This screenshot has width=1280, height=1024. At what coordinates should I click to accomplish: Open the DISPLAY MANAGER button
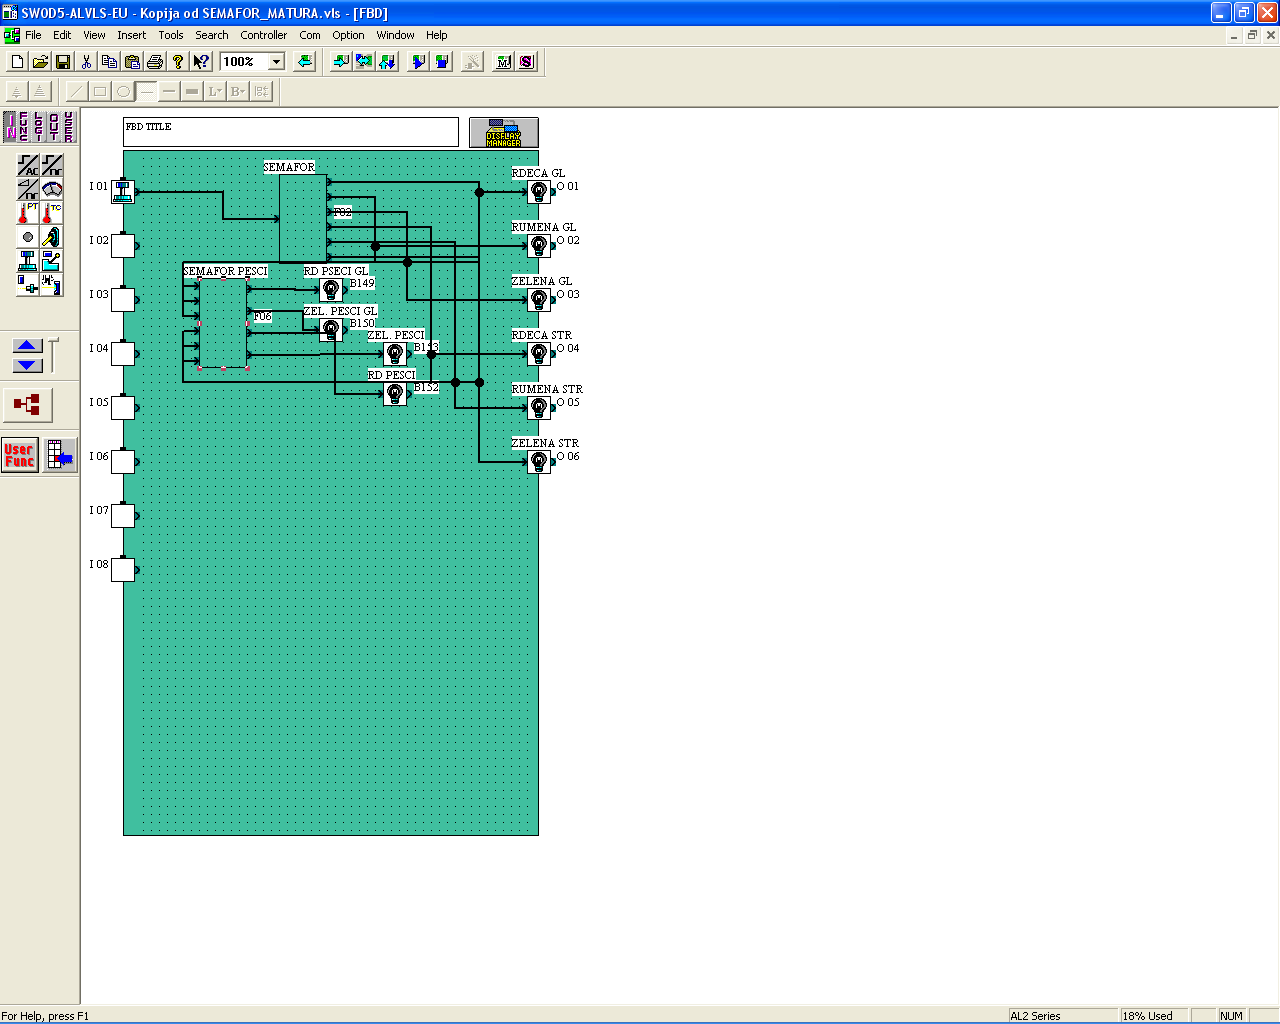pyautogui.click(x=504, y=132)
